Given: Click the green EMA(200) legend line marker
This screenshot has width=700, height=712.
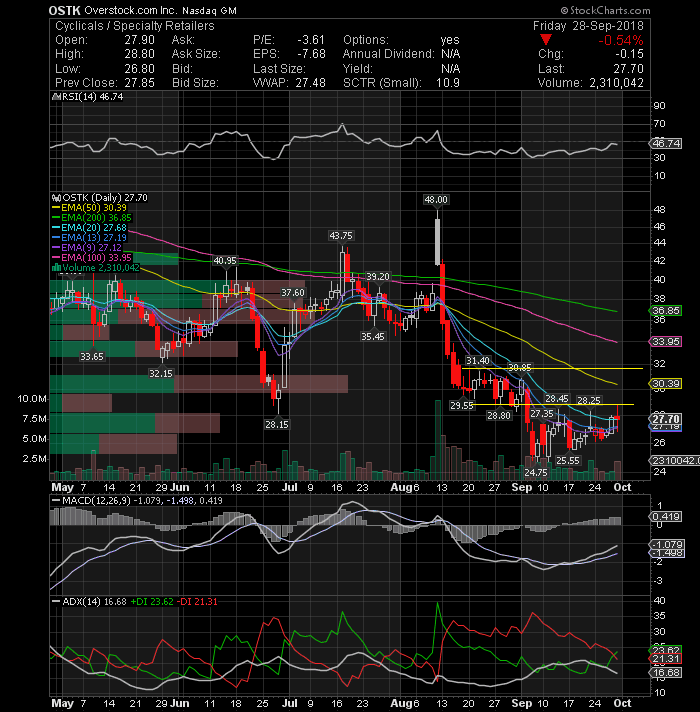Looking at the screenshot, I should click(56, 218).
